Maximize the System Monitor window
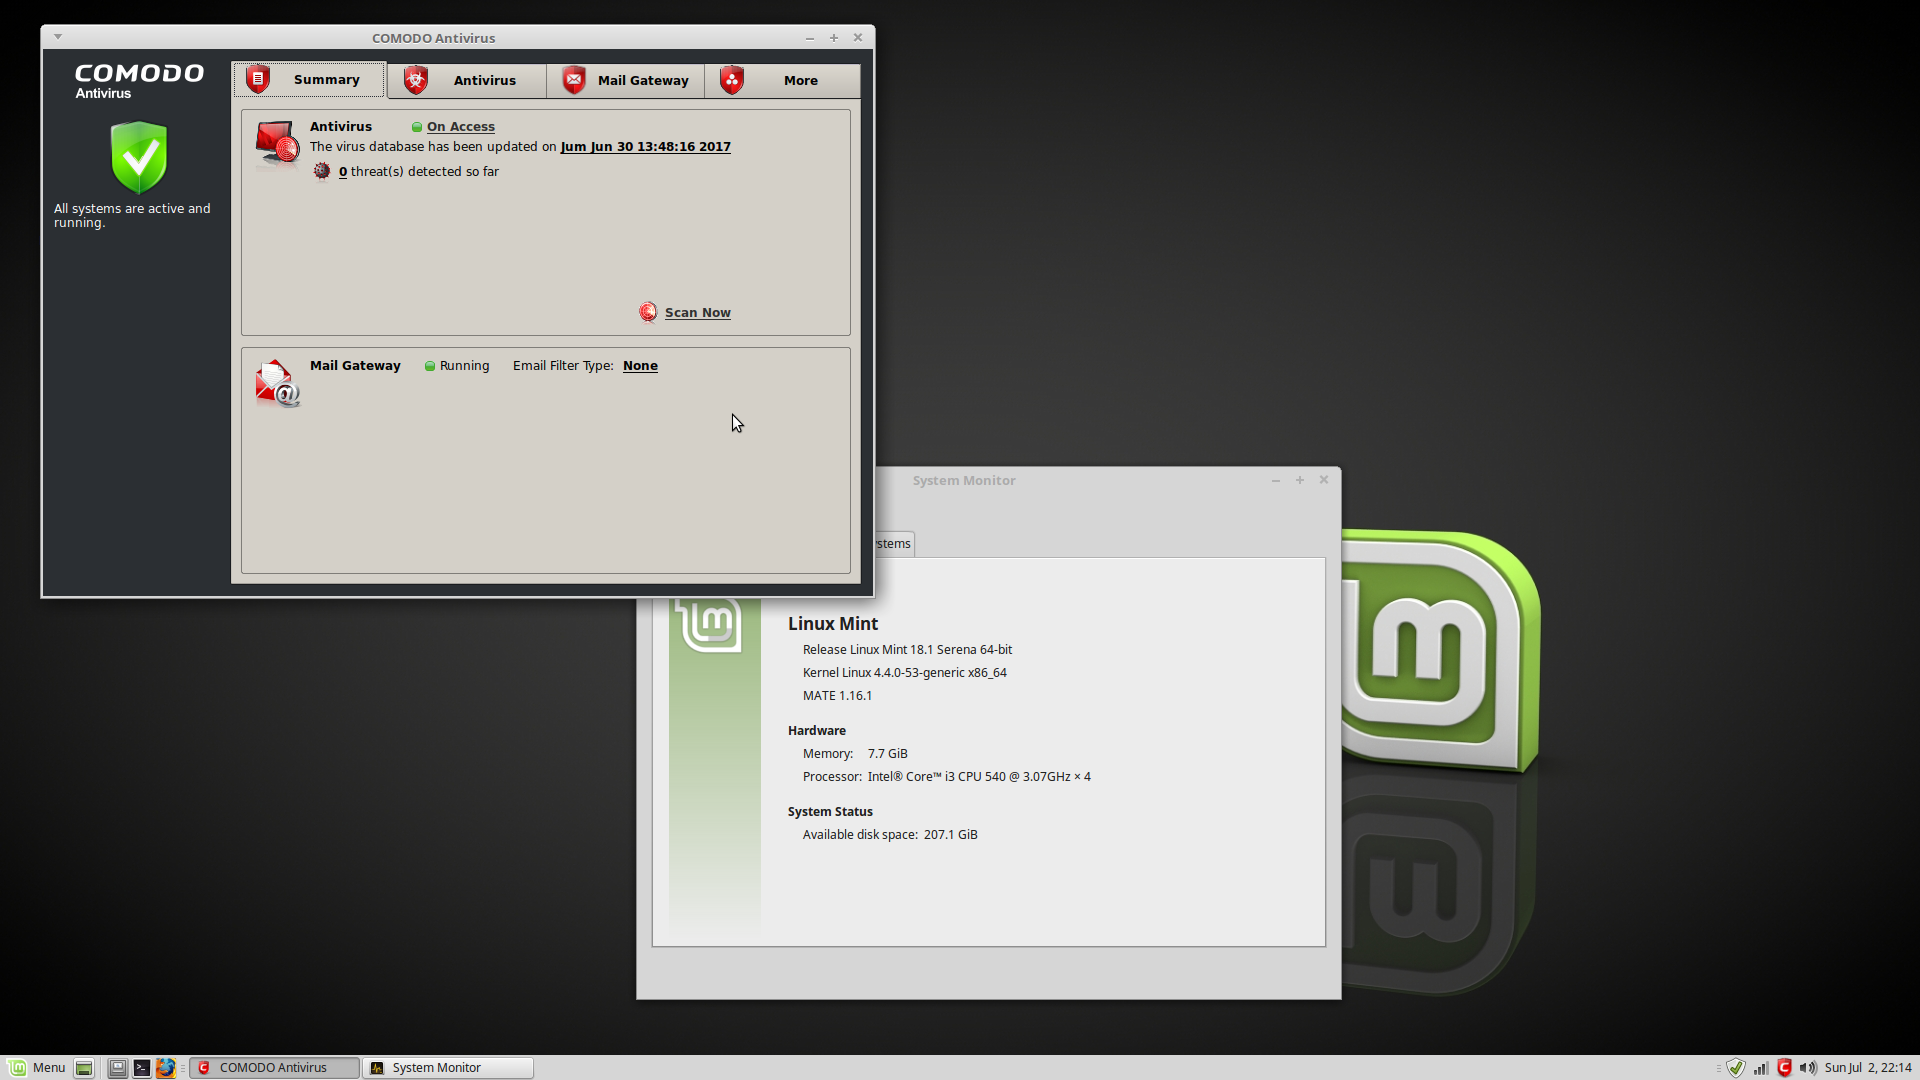 tap(1300, 481)
